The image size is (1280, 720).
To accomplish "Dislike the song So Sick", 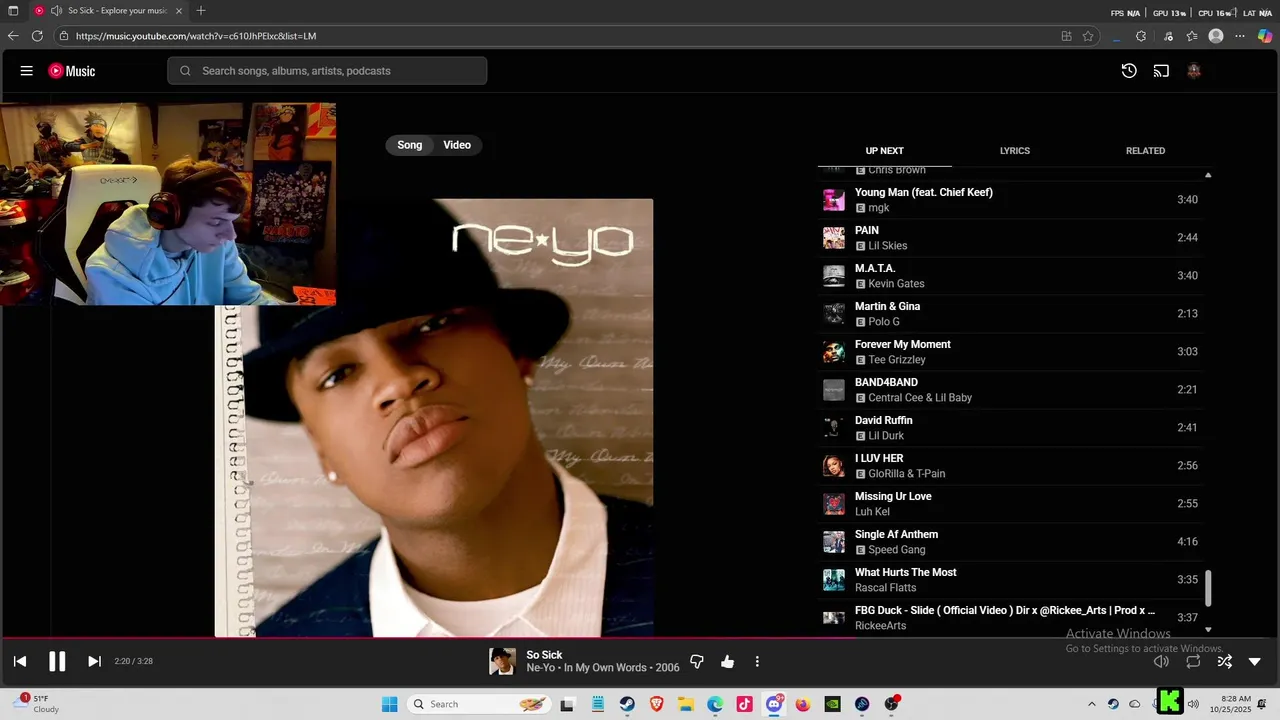I will point(697,662).
